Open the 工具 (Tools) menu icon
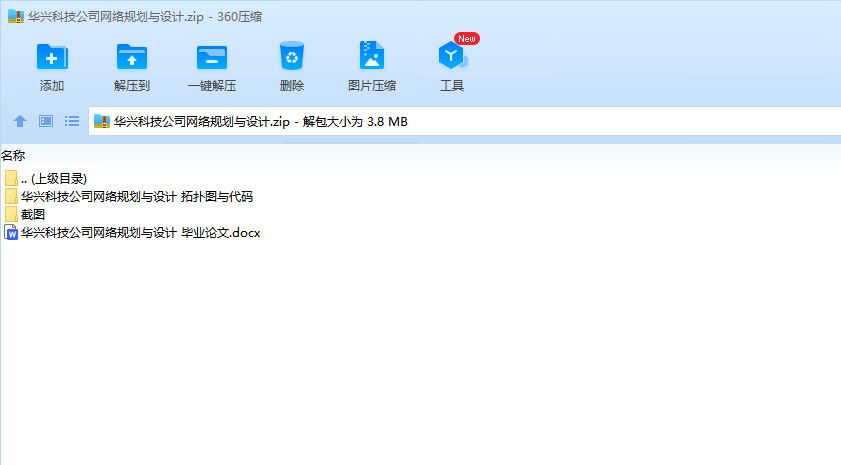 (x=452, y=55)
